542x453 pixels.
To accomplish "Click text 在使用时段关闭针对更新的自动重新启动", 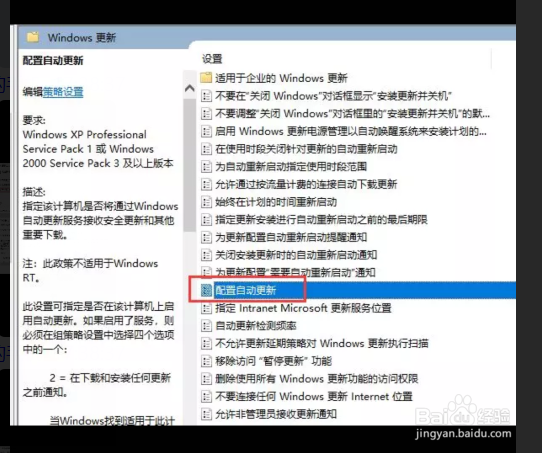I will pos(306,149).
